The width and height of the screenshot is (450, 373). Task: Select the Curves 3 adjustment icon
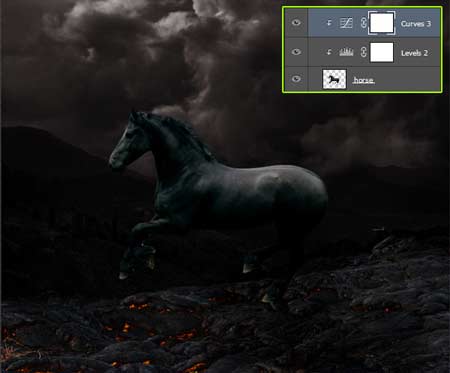[346, 23]
